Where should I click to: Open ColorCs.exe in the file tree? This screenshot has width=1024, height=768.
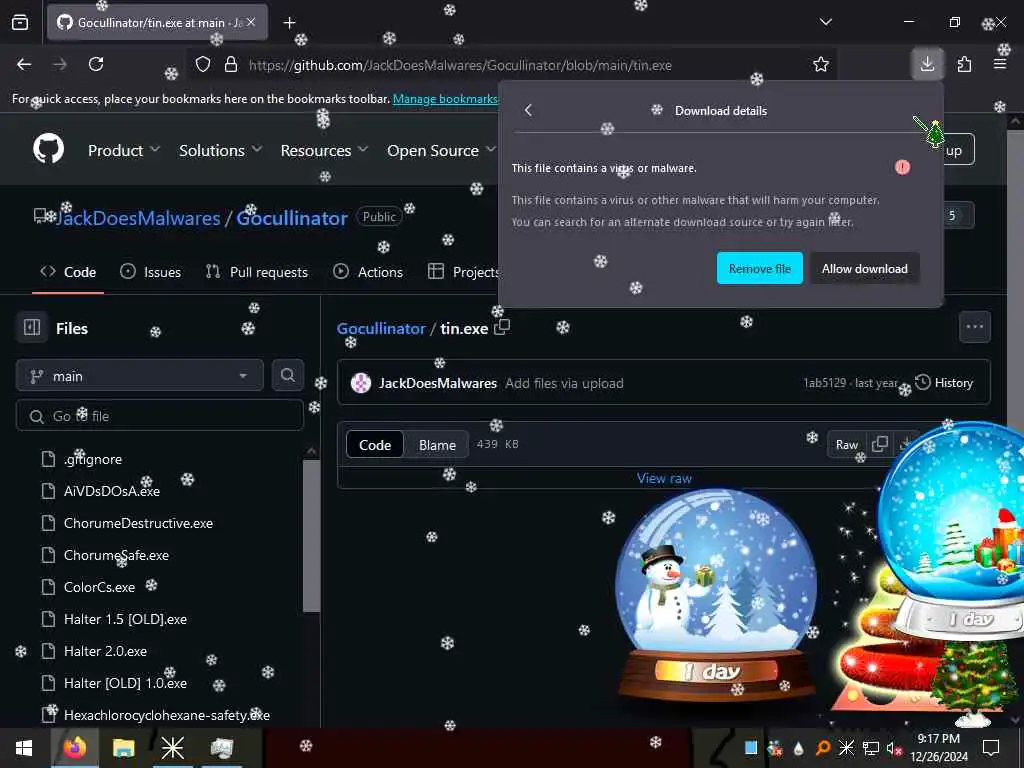pyautogui.click(x=99, y=587)
